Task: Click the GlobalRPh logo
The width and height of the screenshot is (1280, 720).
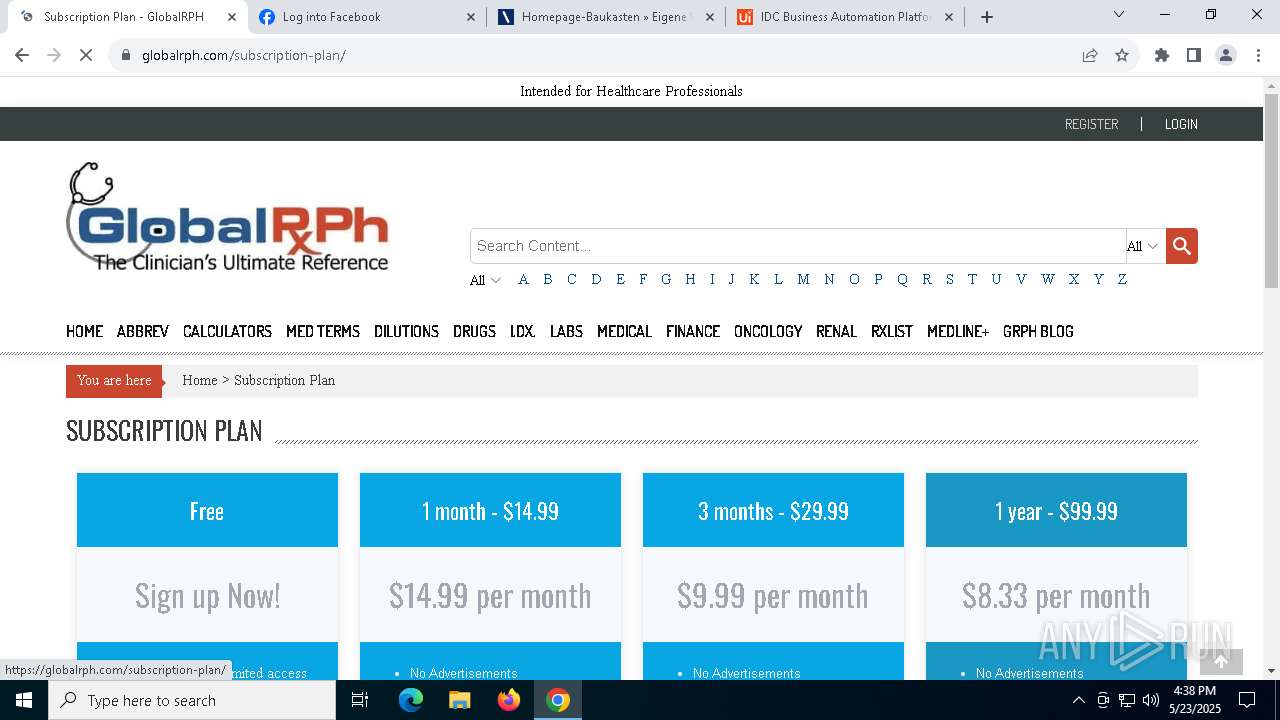Action: 227,218
